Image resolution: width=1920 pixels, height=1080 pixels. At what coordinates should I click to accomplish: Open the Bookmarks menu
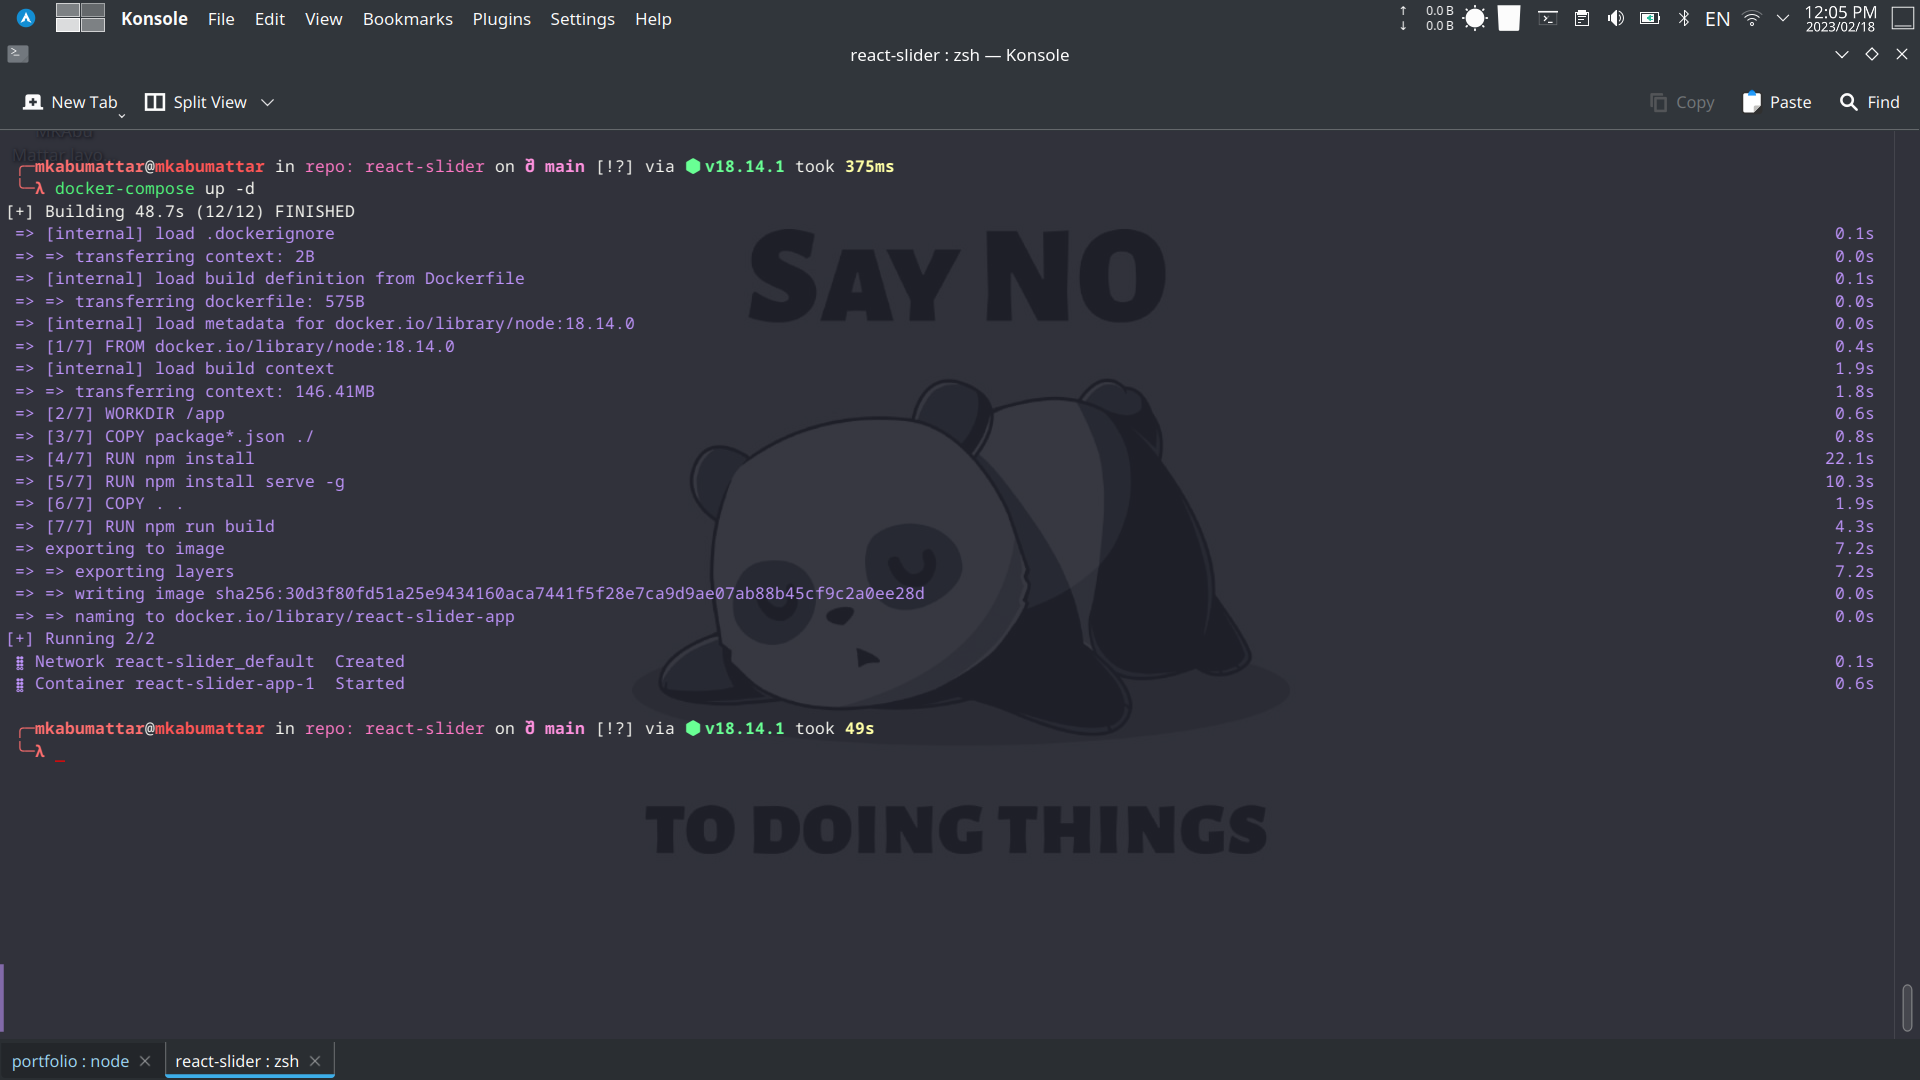(407, 19)
